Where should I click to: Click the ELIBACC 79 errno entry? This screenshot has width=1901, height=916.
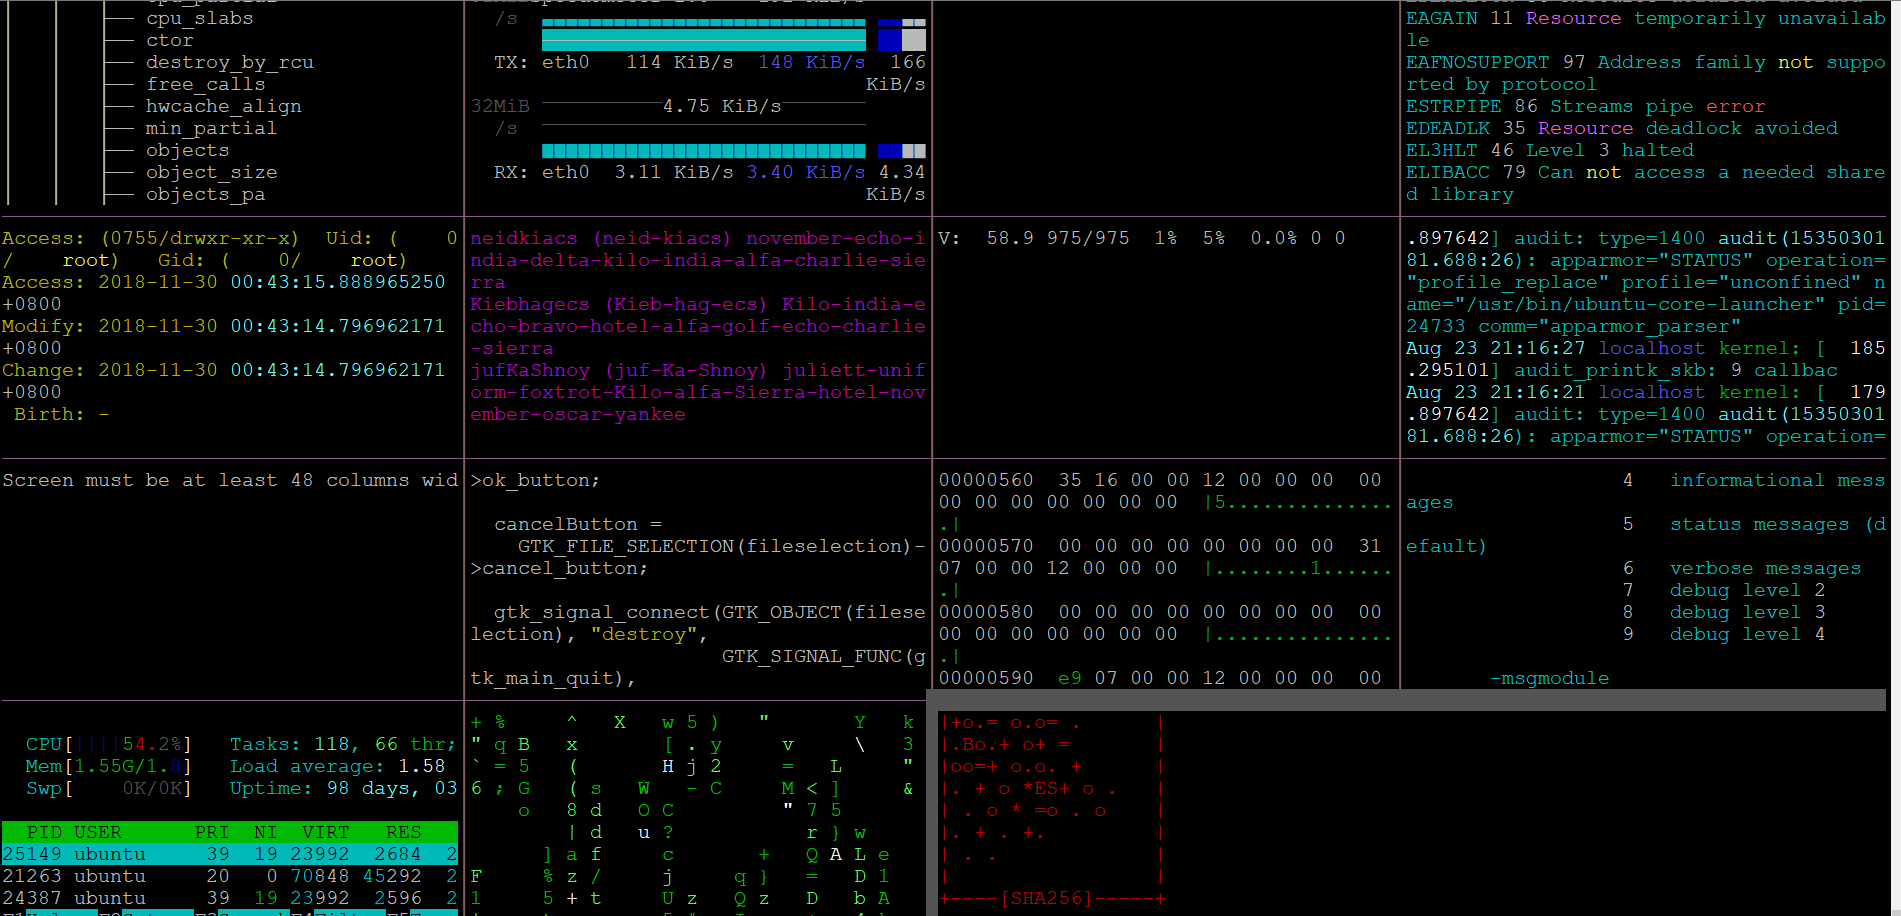coord(1645,183)
